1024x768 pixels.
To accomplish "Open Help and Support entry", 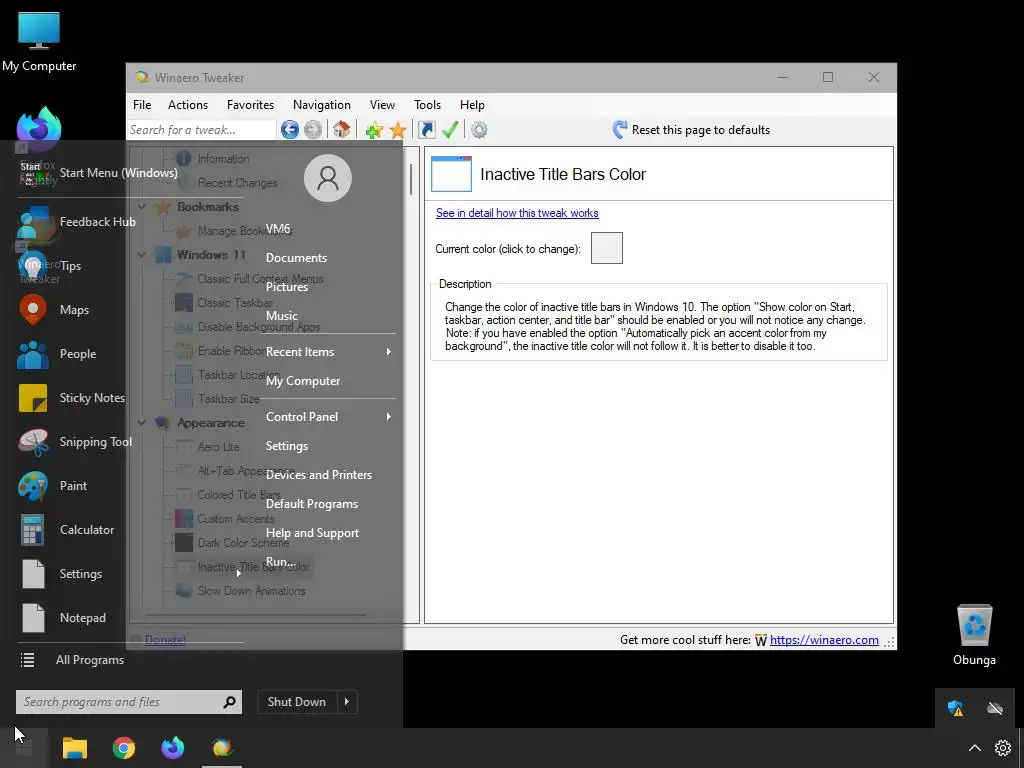I will click(x=312, y=533).
